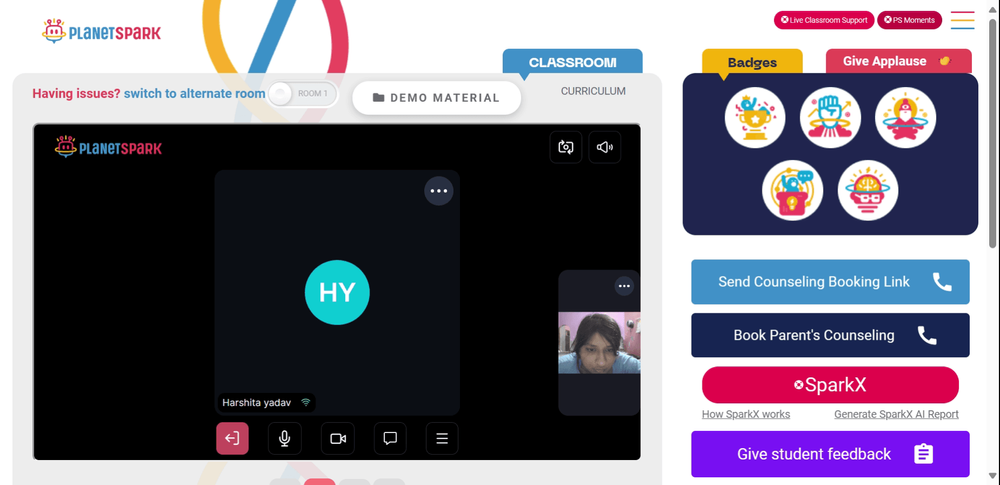This screenshot has width=1000, height=485.
Task: Award the trophy badge
Action: [x=755, y=117]
